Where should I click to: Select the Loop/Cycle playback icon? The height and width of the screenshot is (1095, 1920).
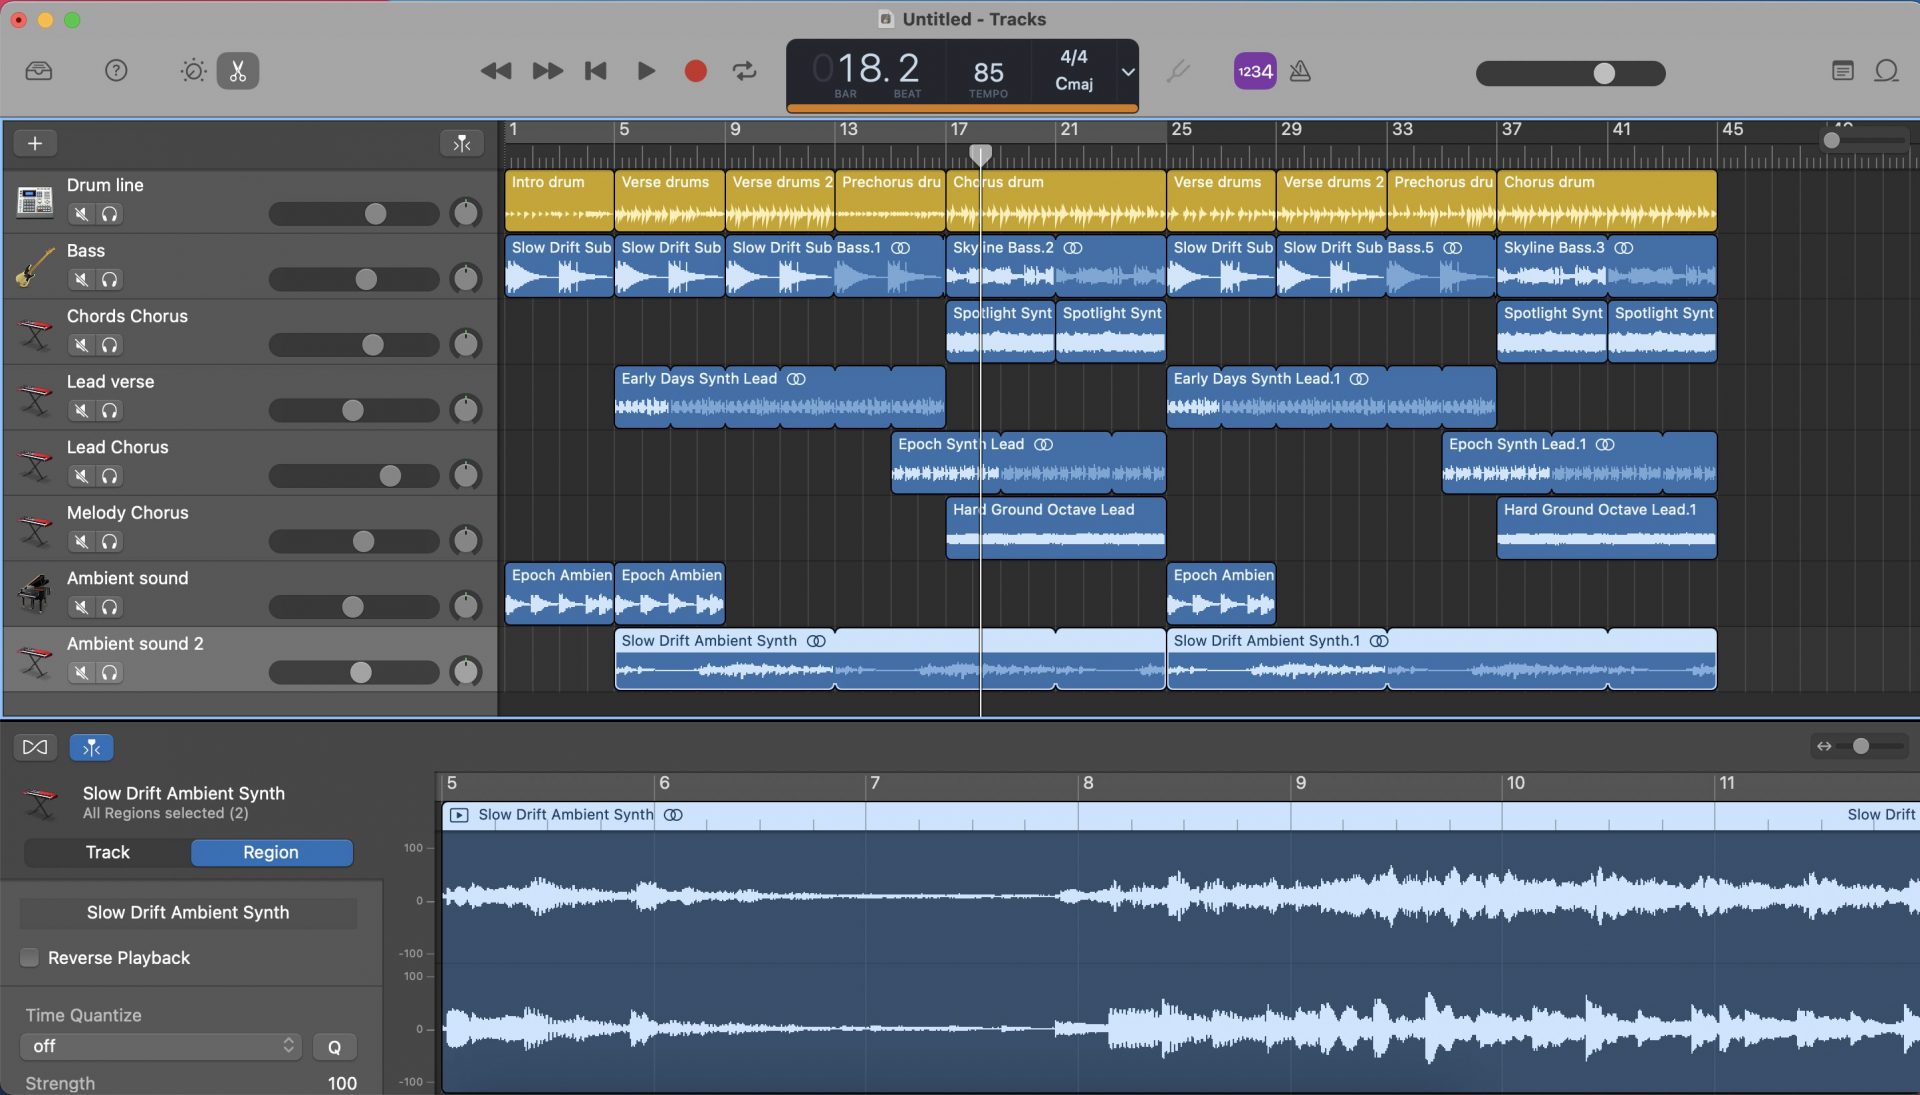[x=745, y=73]
